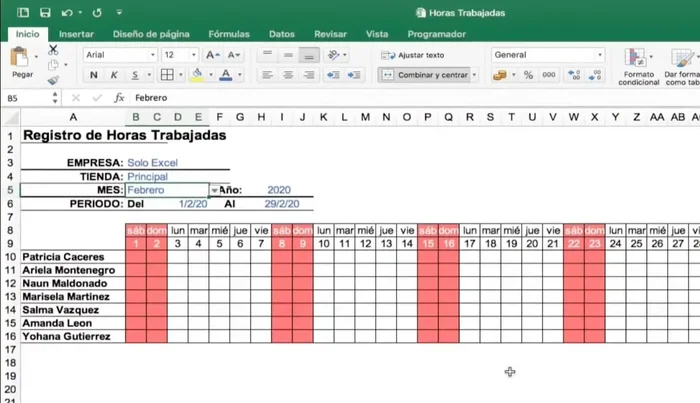700x403 pixels.
Task: Switch to the Insertar tab
Action: point(76,34)
